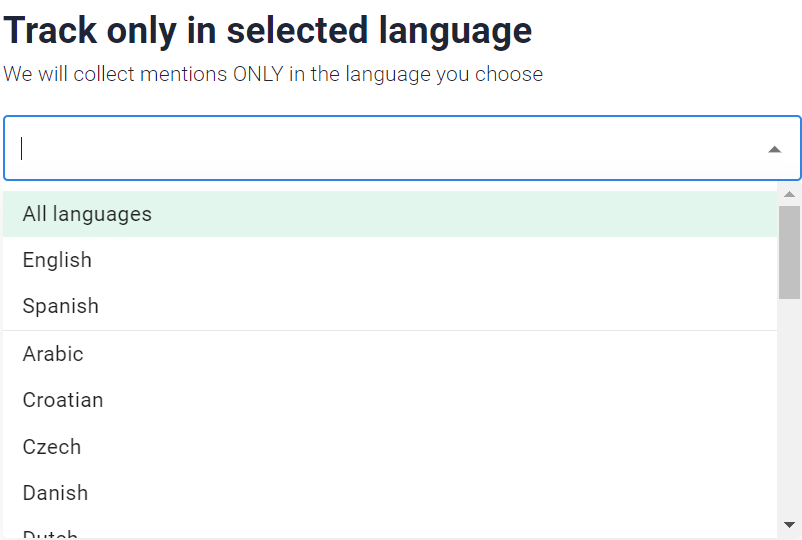Viewport: 802px width, 540px height.
Task: Select Arabic as the tracking language
Action: point(53,354)
